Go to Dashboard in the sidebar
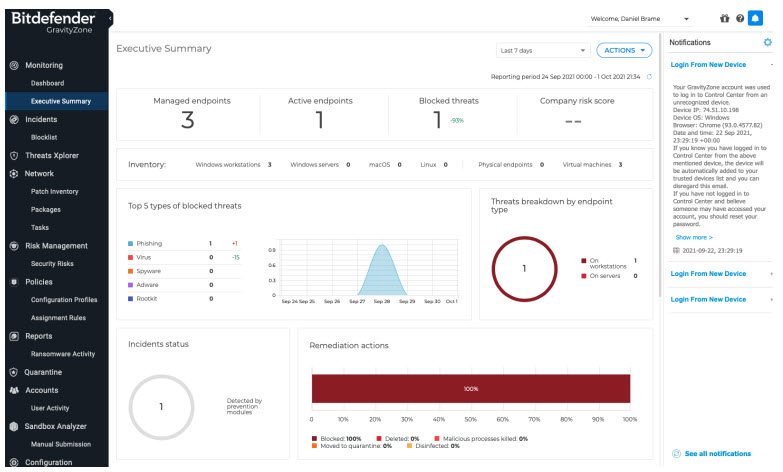The height and width of the screenshot is (472, 783). (x=47, y=83)
